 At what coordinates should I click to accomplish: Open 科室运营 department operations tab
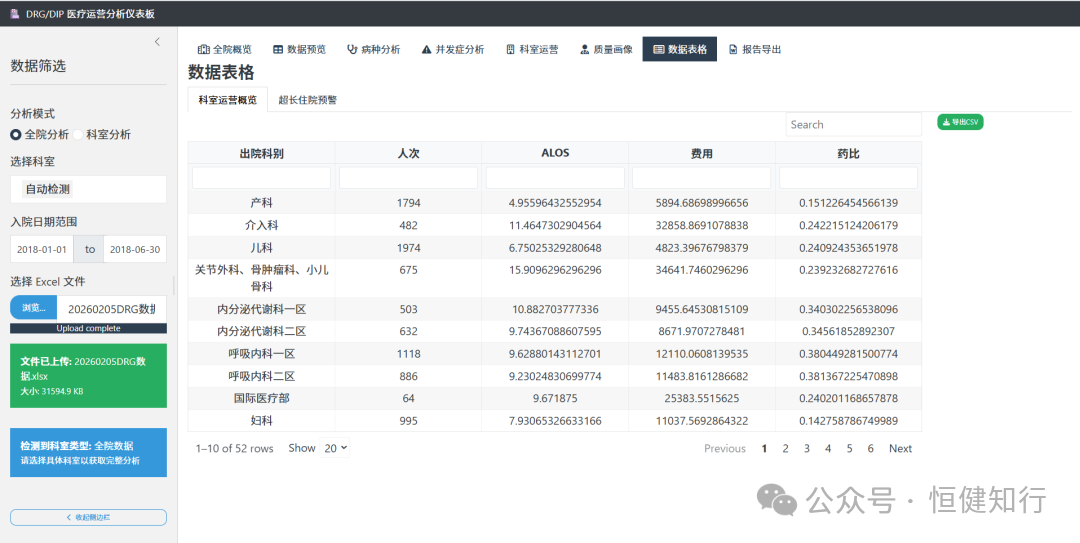click(x=532, y=49)
